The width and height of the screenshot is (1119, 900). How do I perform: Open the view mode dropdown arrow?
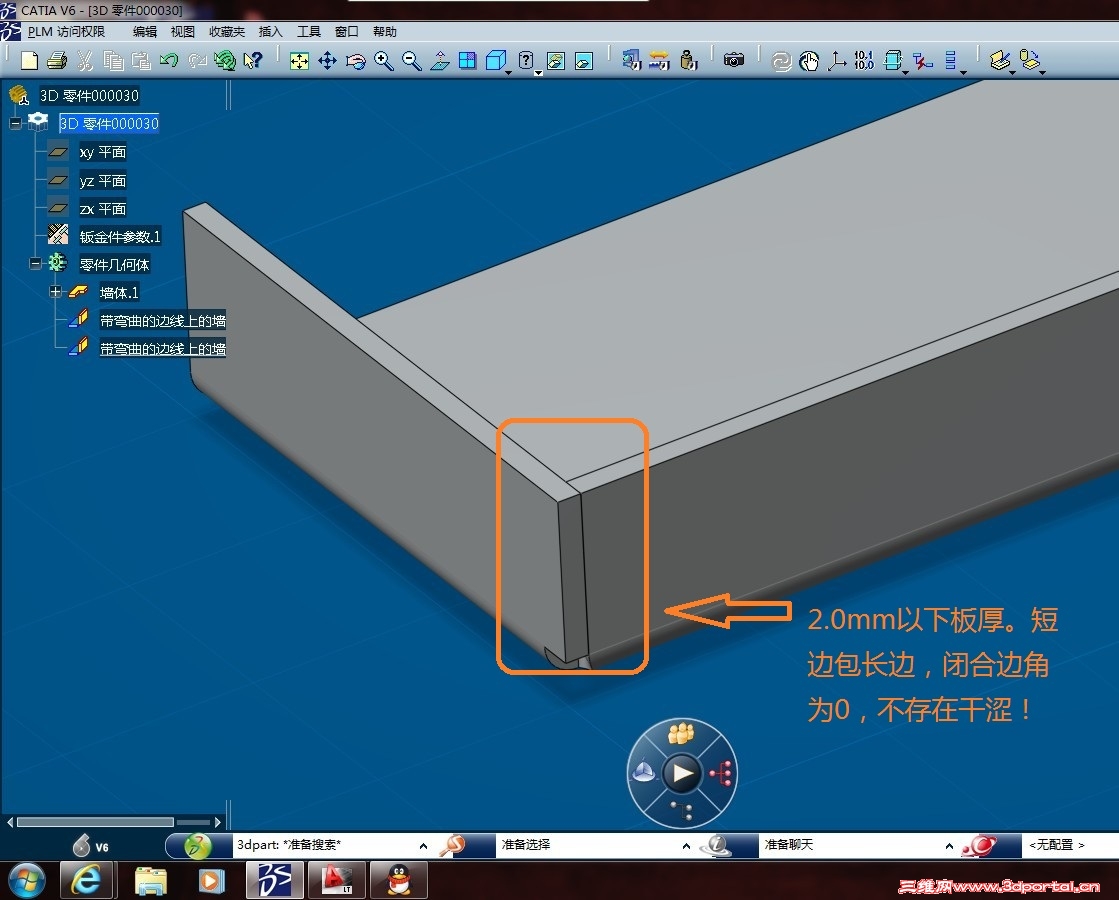tap(538, 73)
